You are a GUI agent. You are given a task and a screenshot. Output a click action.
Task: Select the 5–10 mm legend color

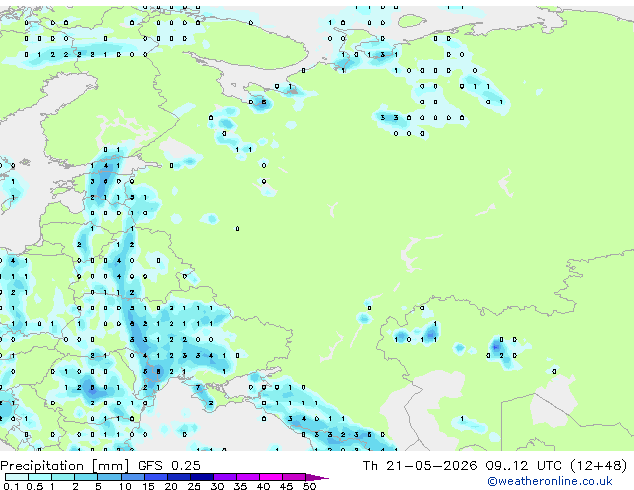[x=109, y=477]
